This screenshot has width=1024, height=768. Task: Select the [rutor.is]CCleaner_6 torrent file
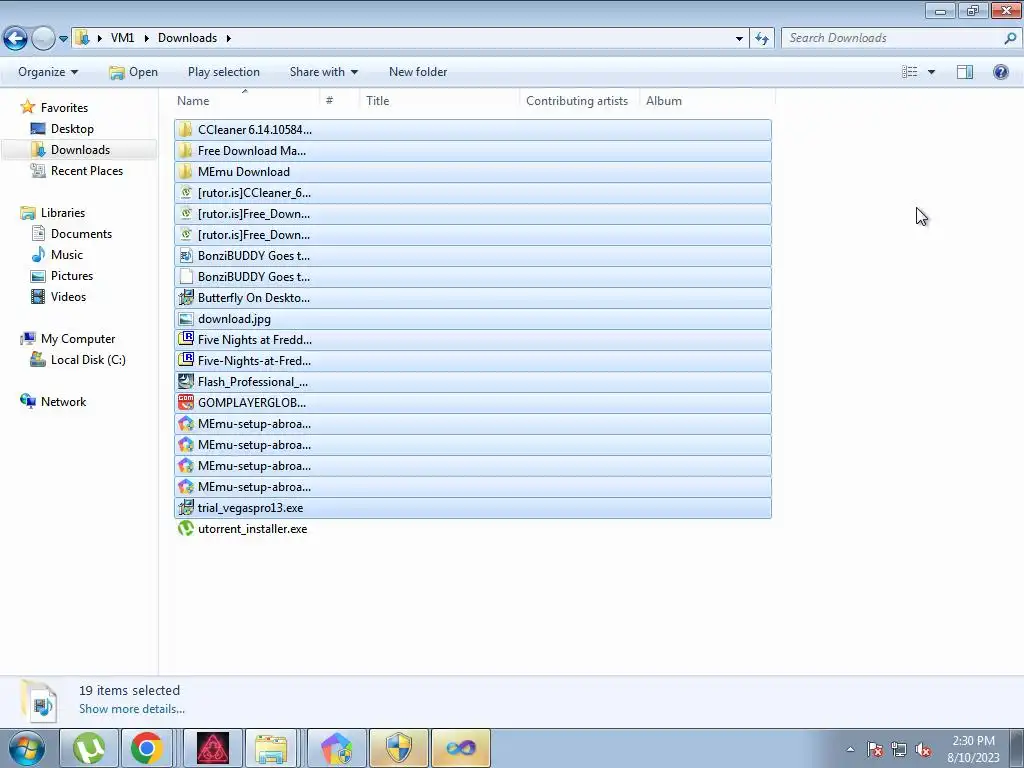[473, 193]
